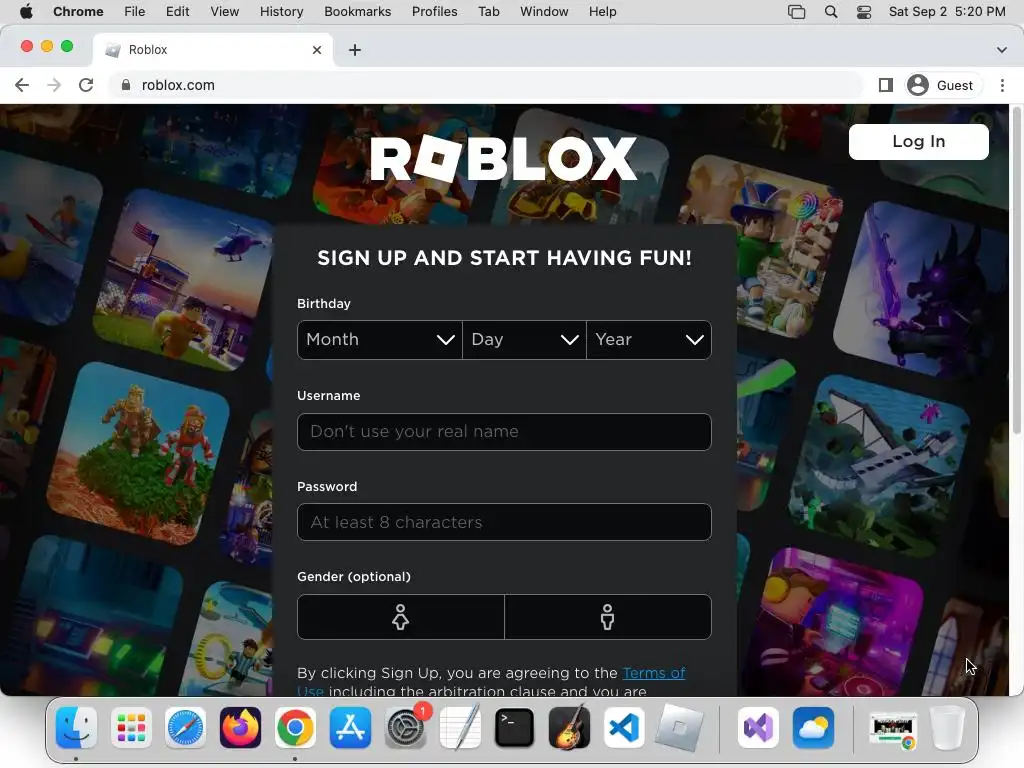
Task: Open TextEdit from the Dock
Action: [x=460, y=728]
